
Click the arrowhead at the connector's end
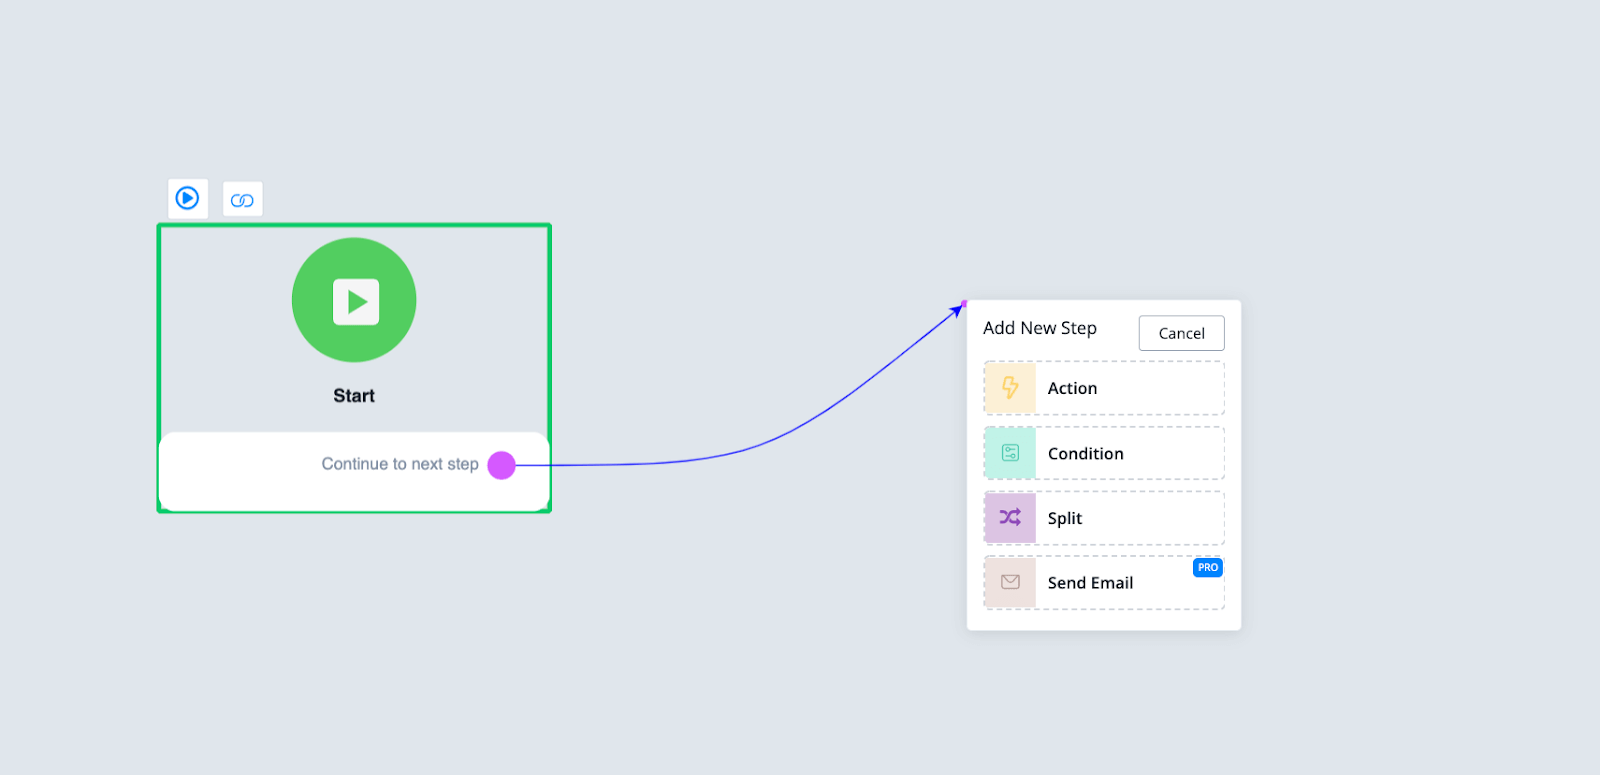coord(957,310)
